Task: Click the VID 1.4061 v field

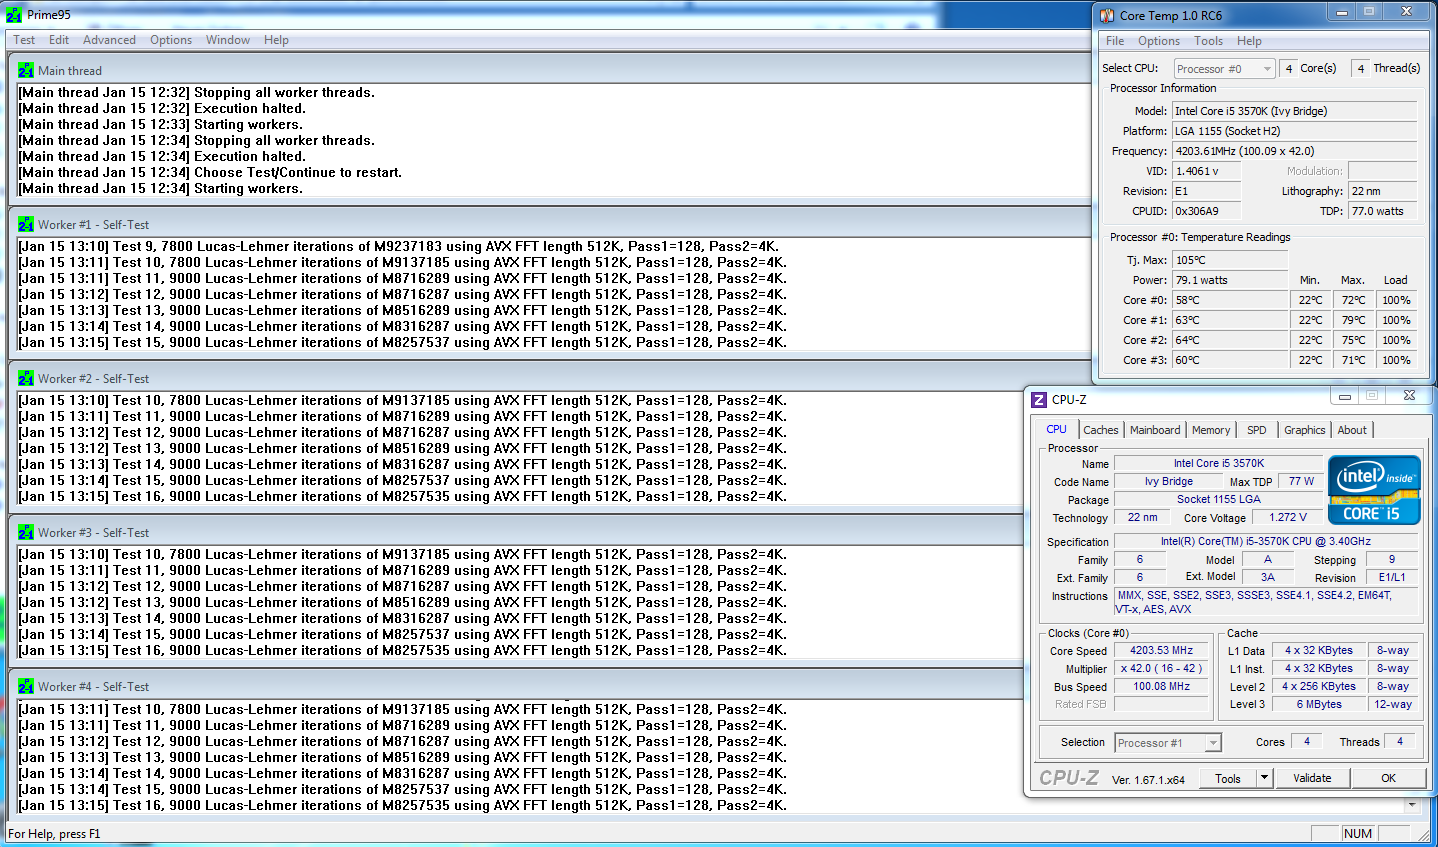Action: click(x=1207, y=171)
